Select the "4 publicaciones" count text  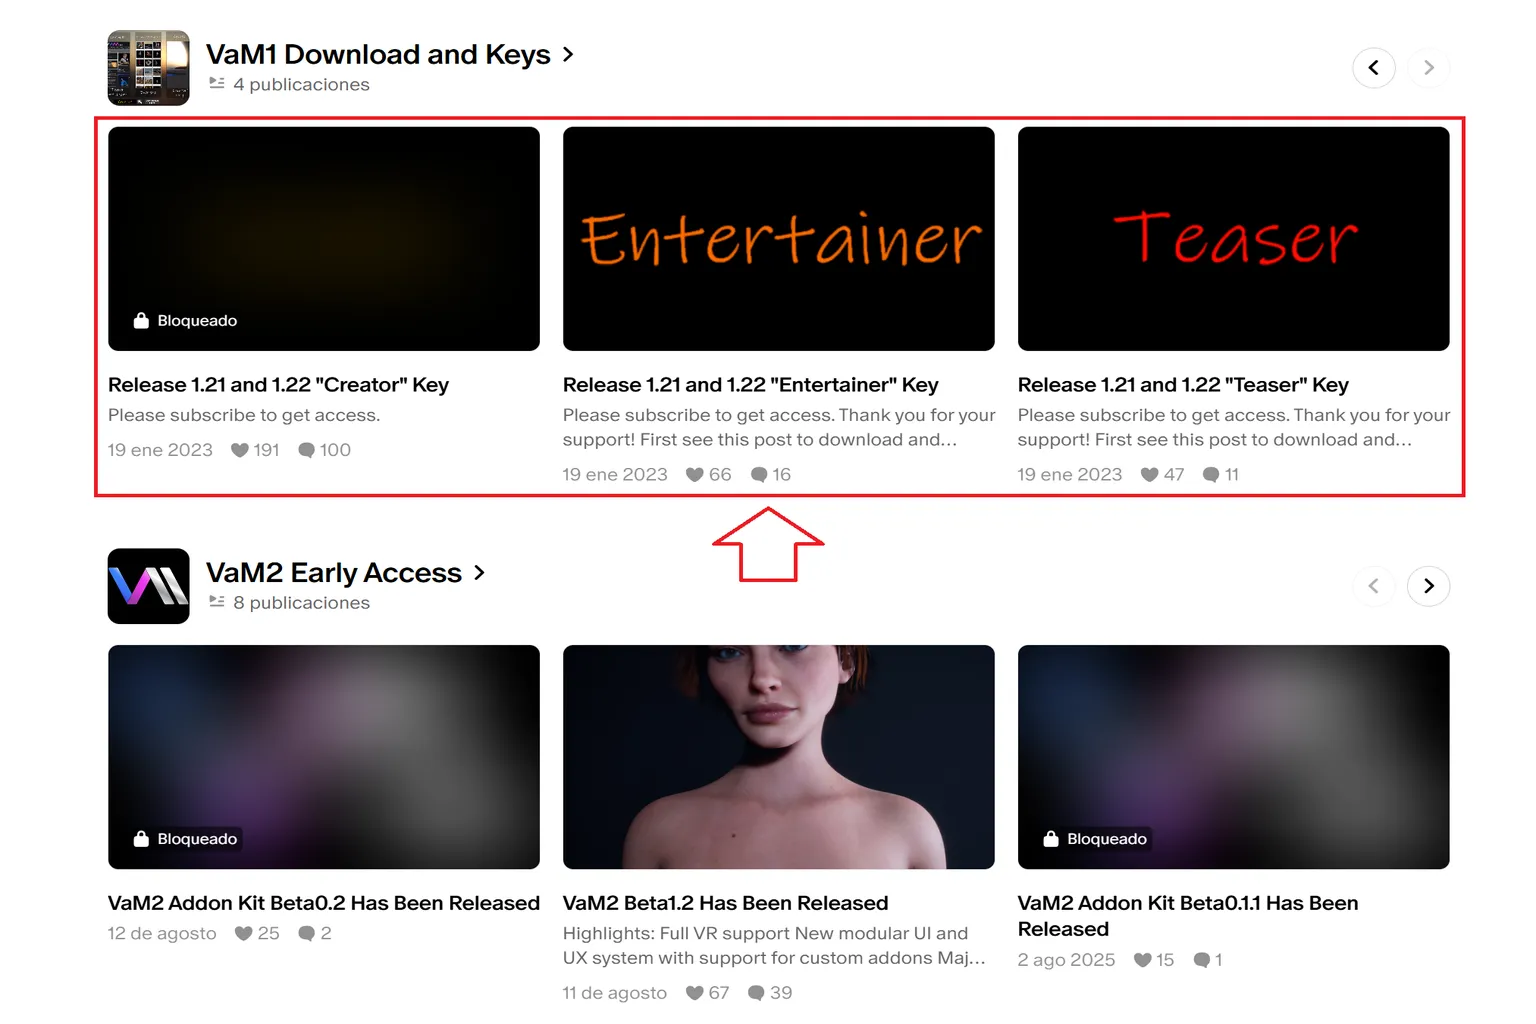tap(301, 85)
